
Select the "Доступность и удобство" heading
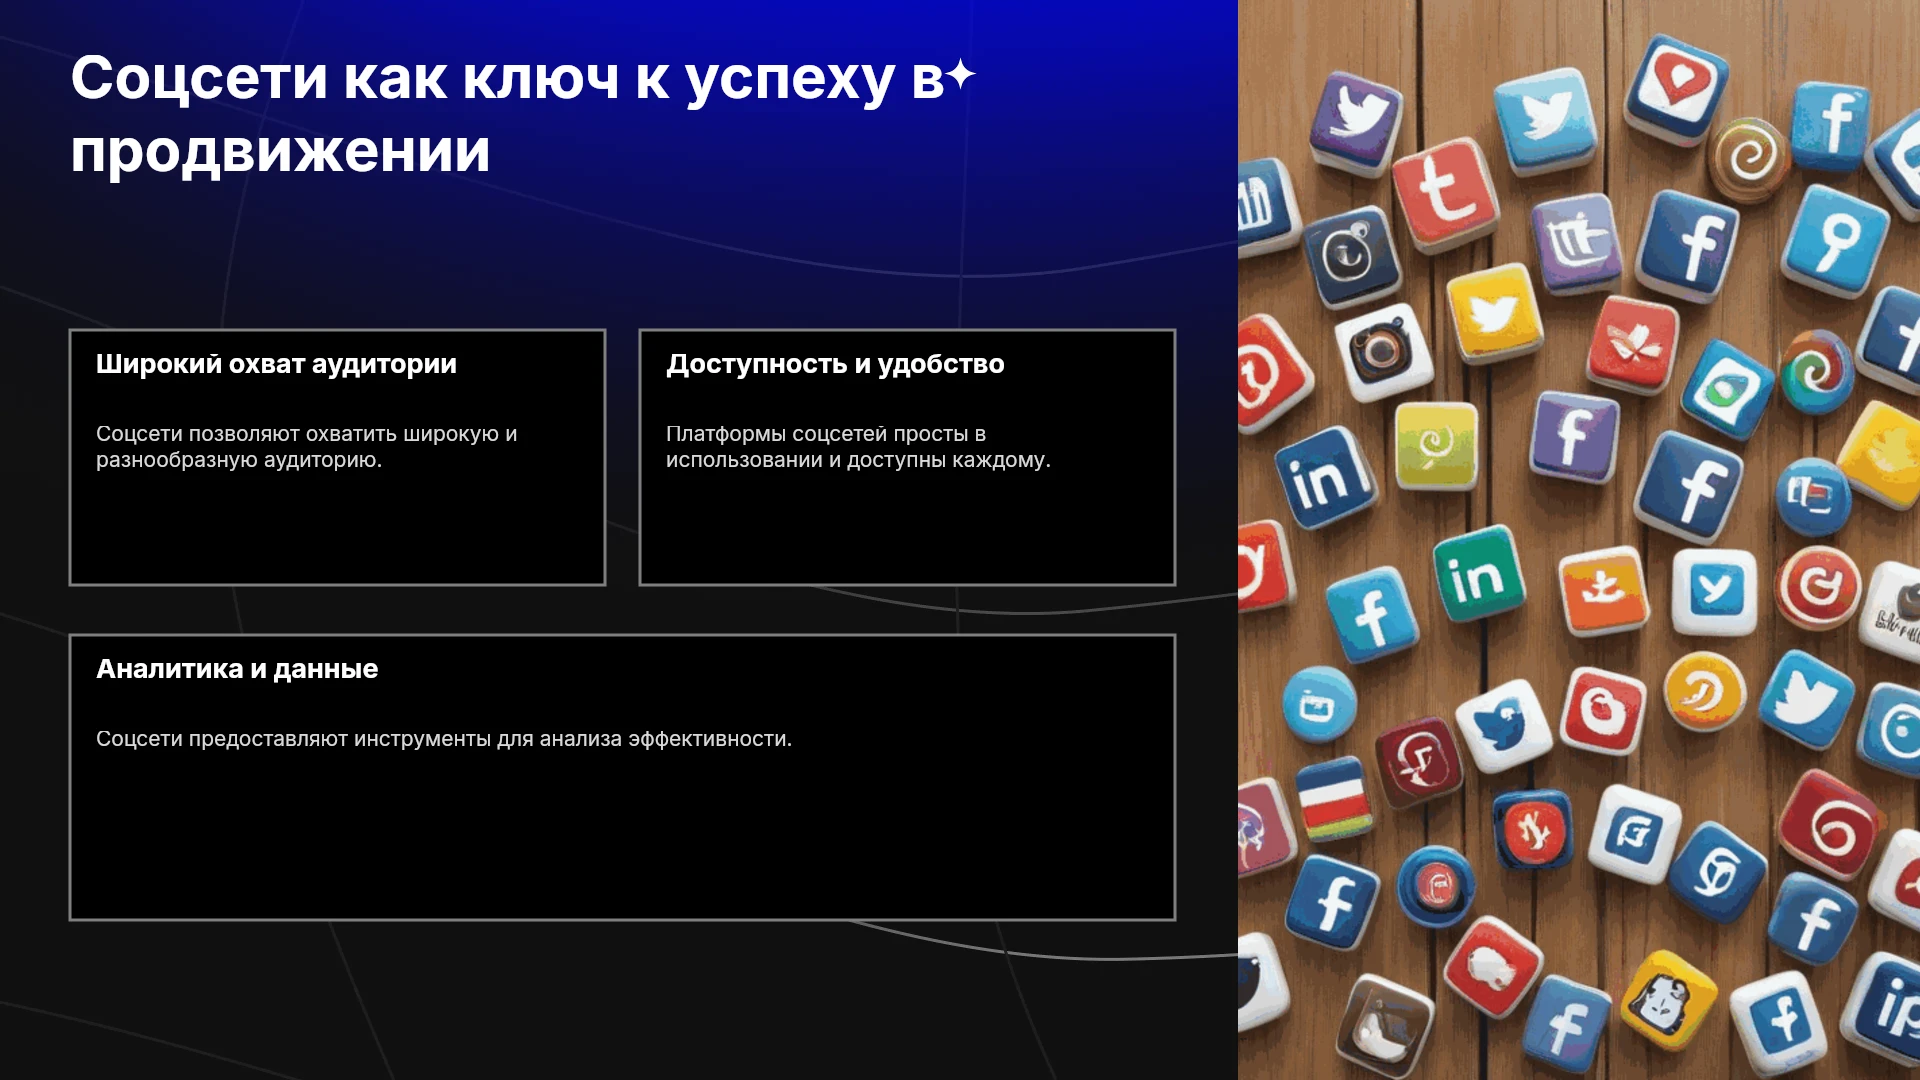click(x=835, y=364)
